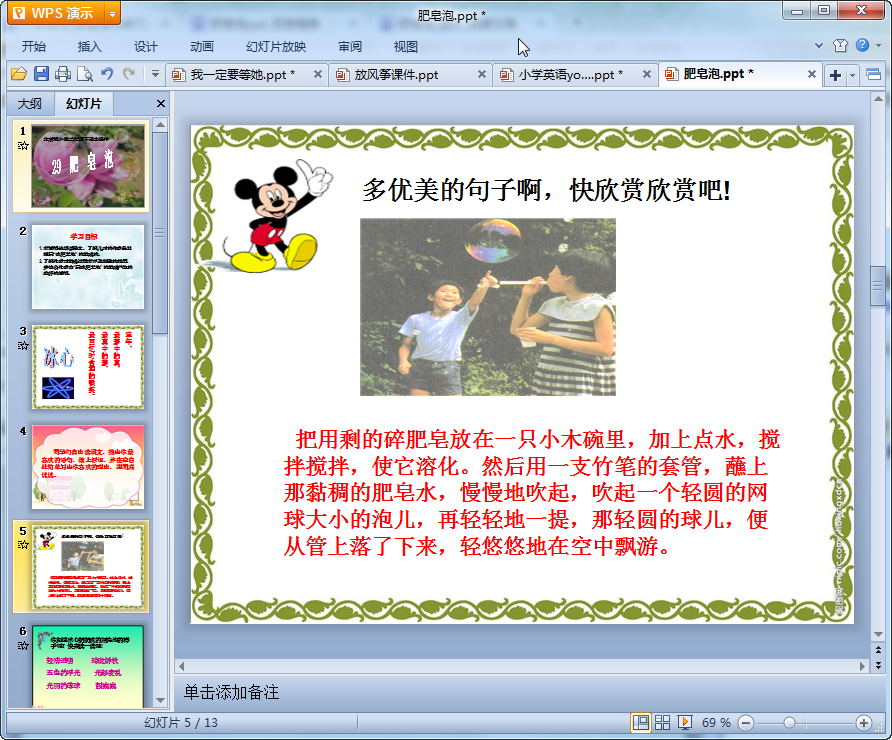Screen dimensions: 892x740
Task: Save the presentation with floppy disk icon
Action: point(41,74)
